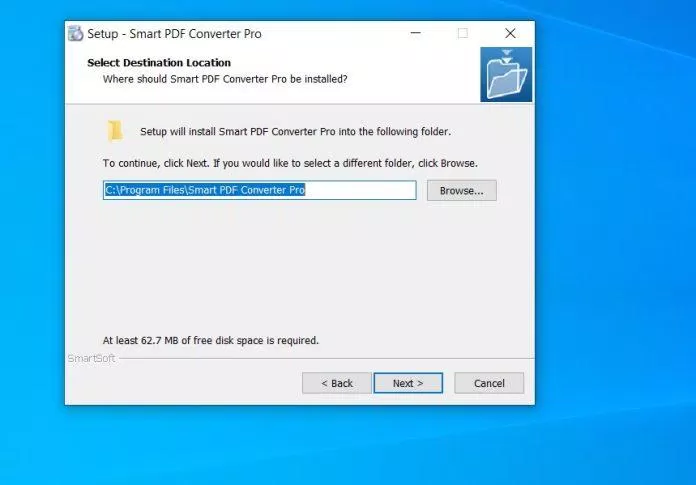The image size is (696, 485).
Task: Click the 'Setup - Smart PDF Converter Pro' window title
Action: tap(174, 34)
